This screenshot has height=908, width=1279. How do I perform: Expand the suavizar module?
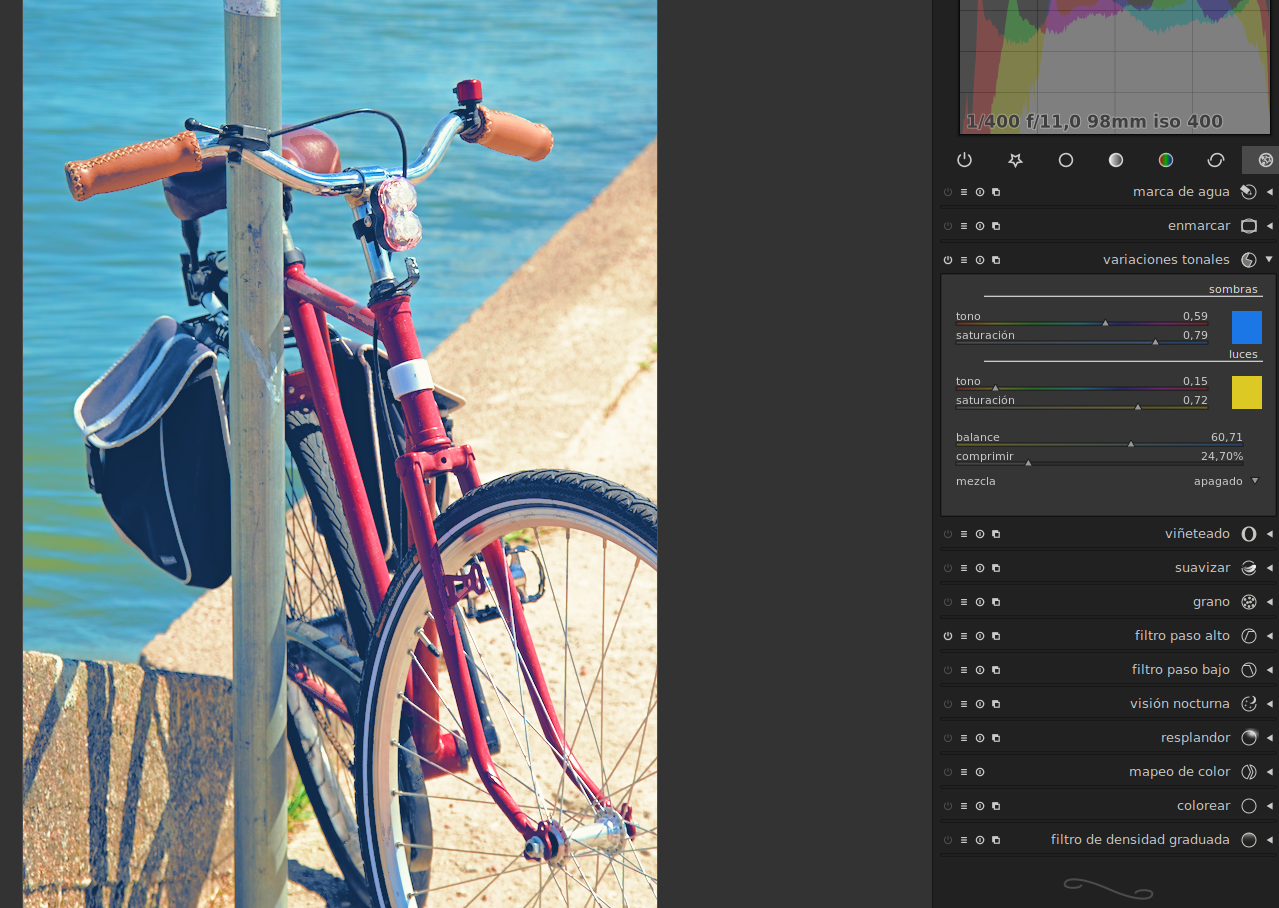coord(1269,568)
